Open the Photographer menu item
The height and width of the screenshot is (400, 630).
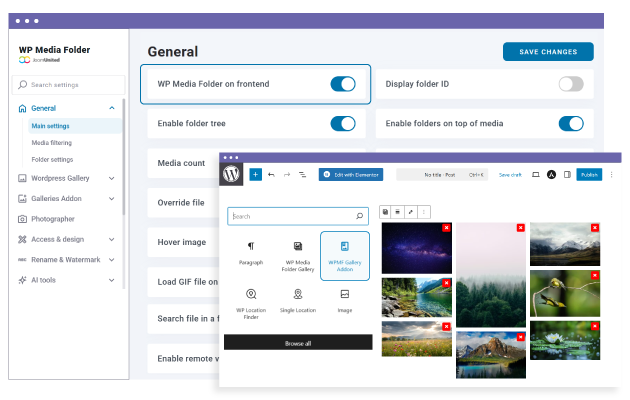pos(52,219)
